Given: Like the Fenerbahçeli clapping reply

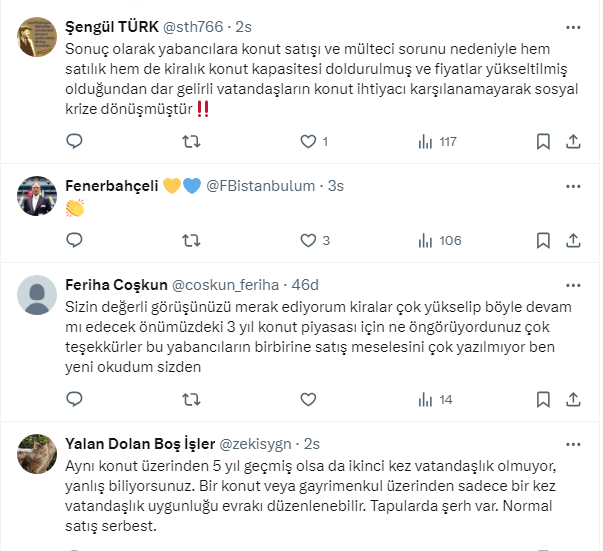Looking at the screenshot, I should 309,240.
